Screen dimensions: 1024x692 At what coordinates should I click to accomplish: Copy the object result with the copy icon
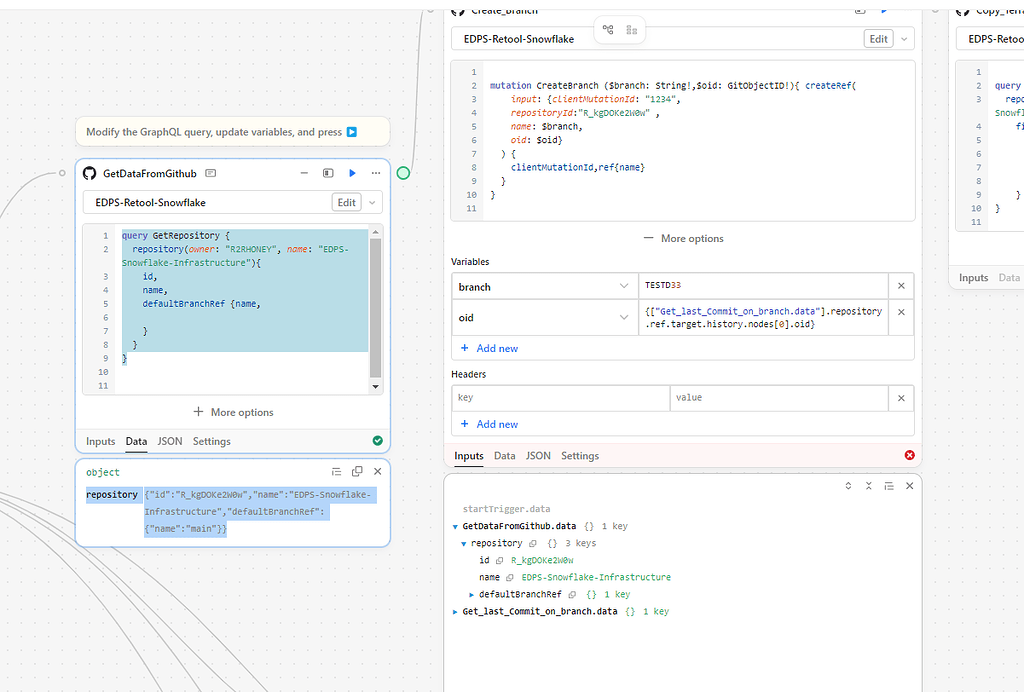[357, 471]
